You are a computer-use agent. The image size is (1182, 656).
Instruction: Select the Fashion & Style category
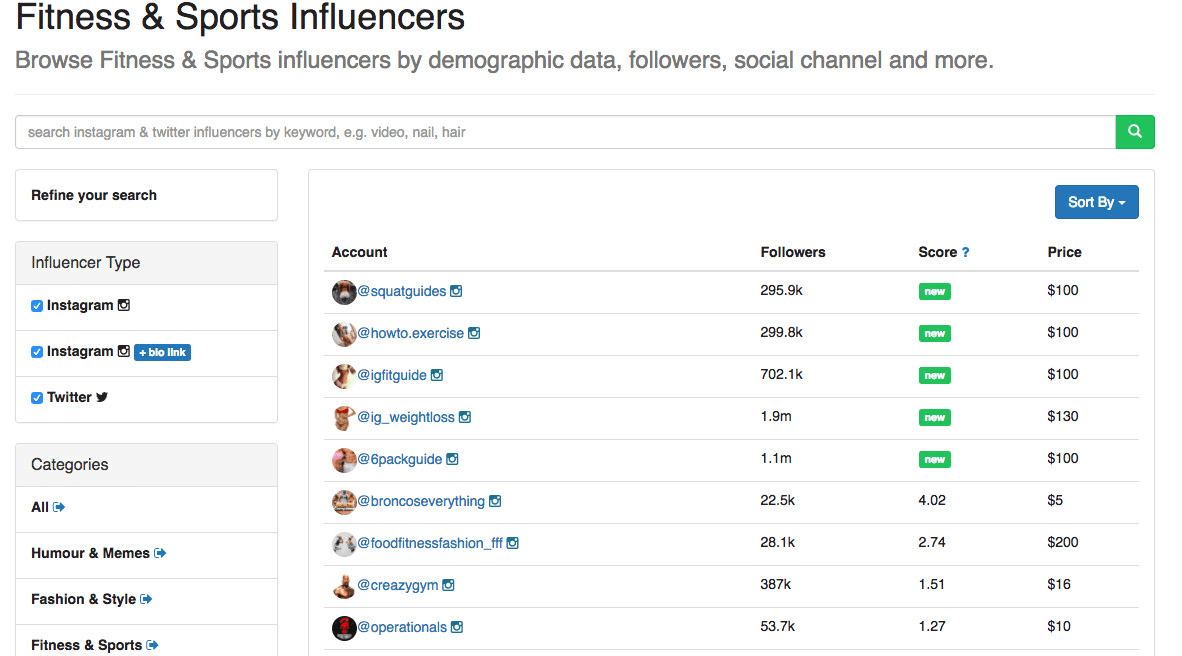(x=82, y=598)
